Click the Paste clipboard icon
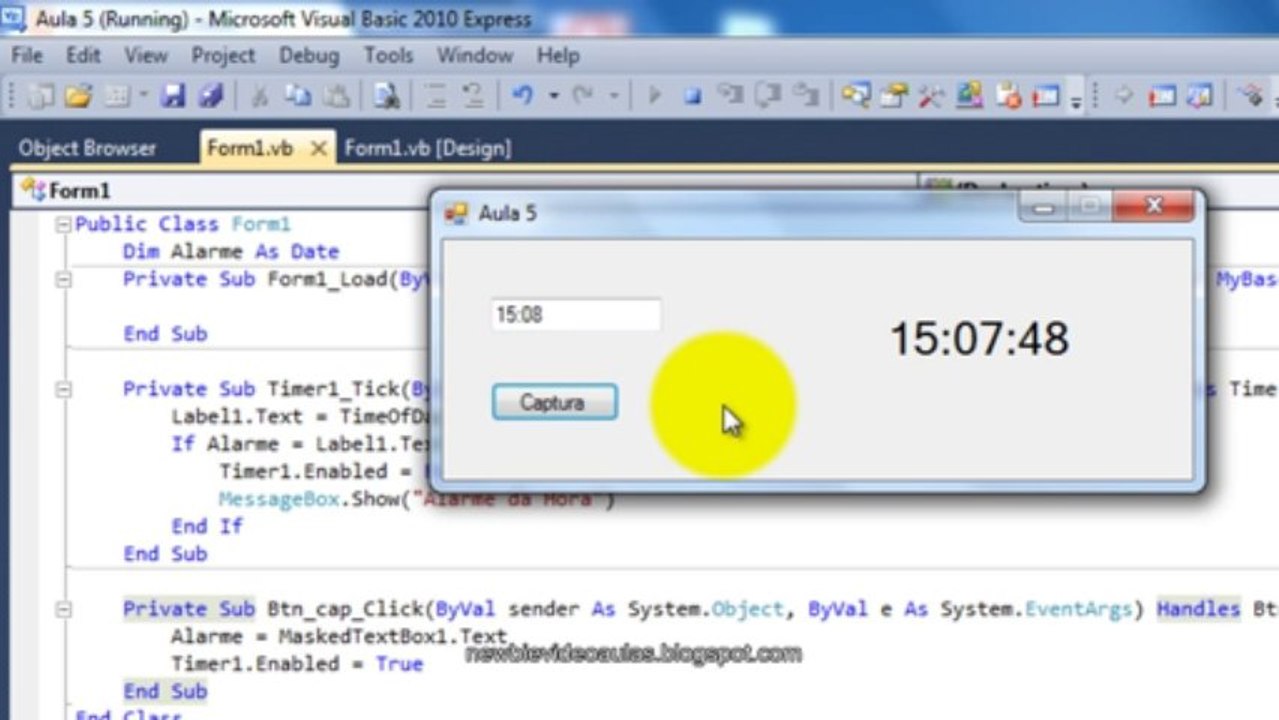Screen dimensions: 1279x720 337,96
